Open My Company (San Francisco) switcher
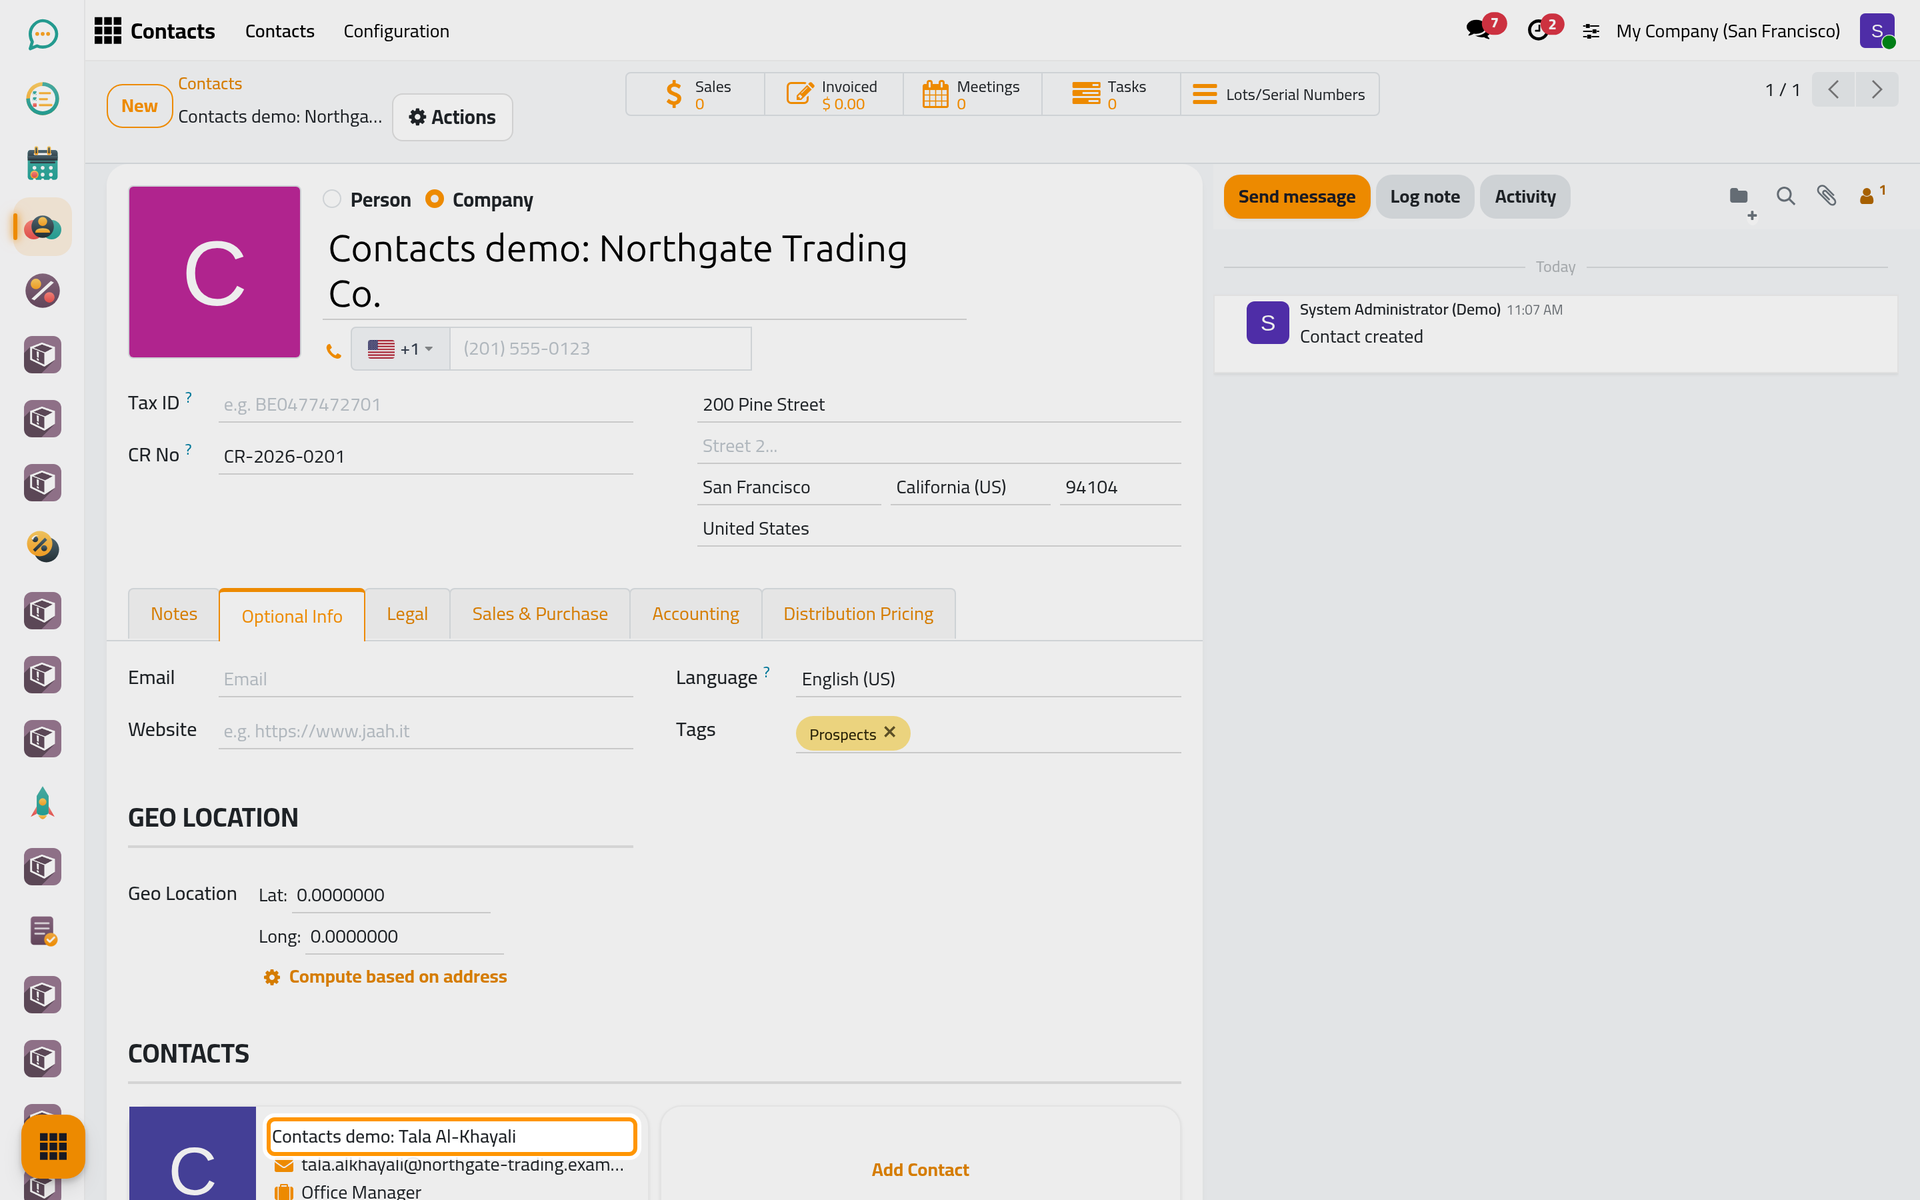Viewport: 1920px width, 1200px height. point(1728,31)
